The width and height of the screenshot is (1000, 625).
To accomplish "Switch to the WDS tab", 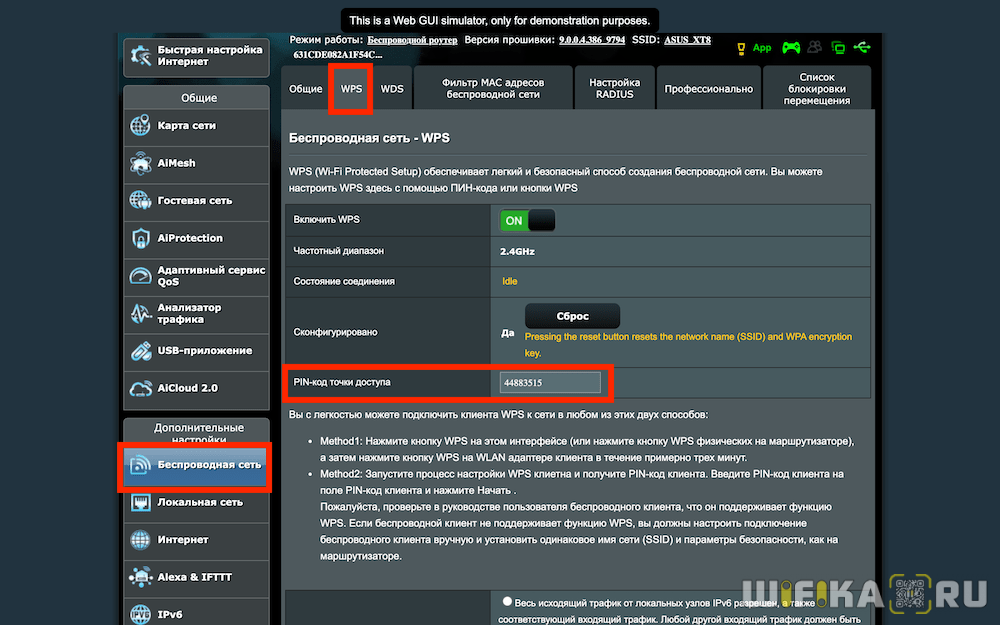I will point(391,88).
